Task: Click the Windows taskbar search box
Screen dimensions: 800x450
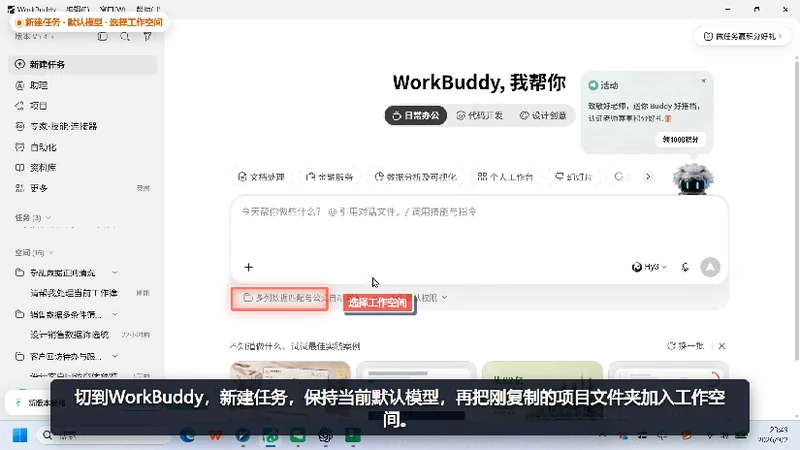Action: [102, 435]
